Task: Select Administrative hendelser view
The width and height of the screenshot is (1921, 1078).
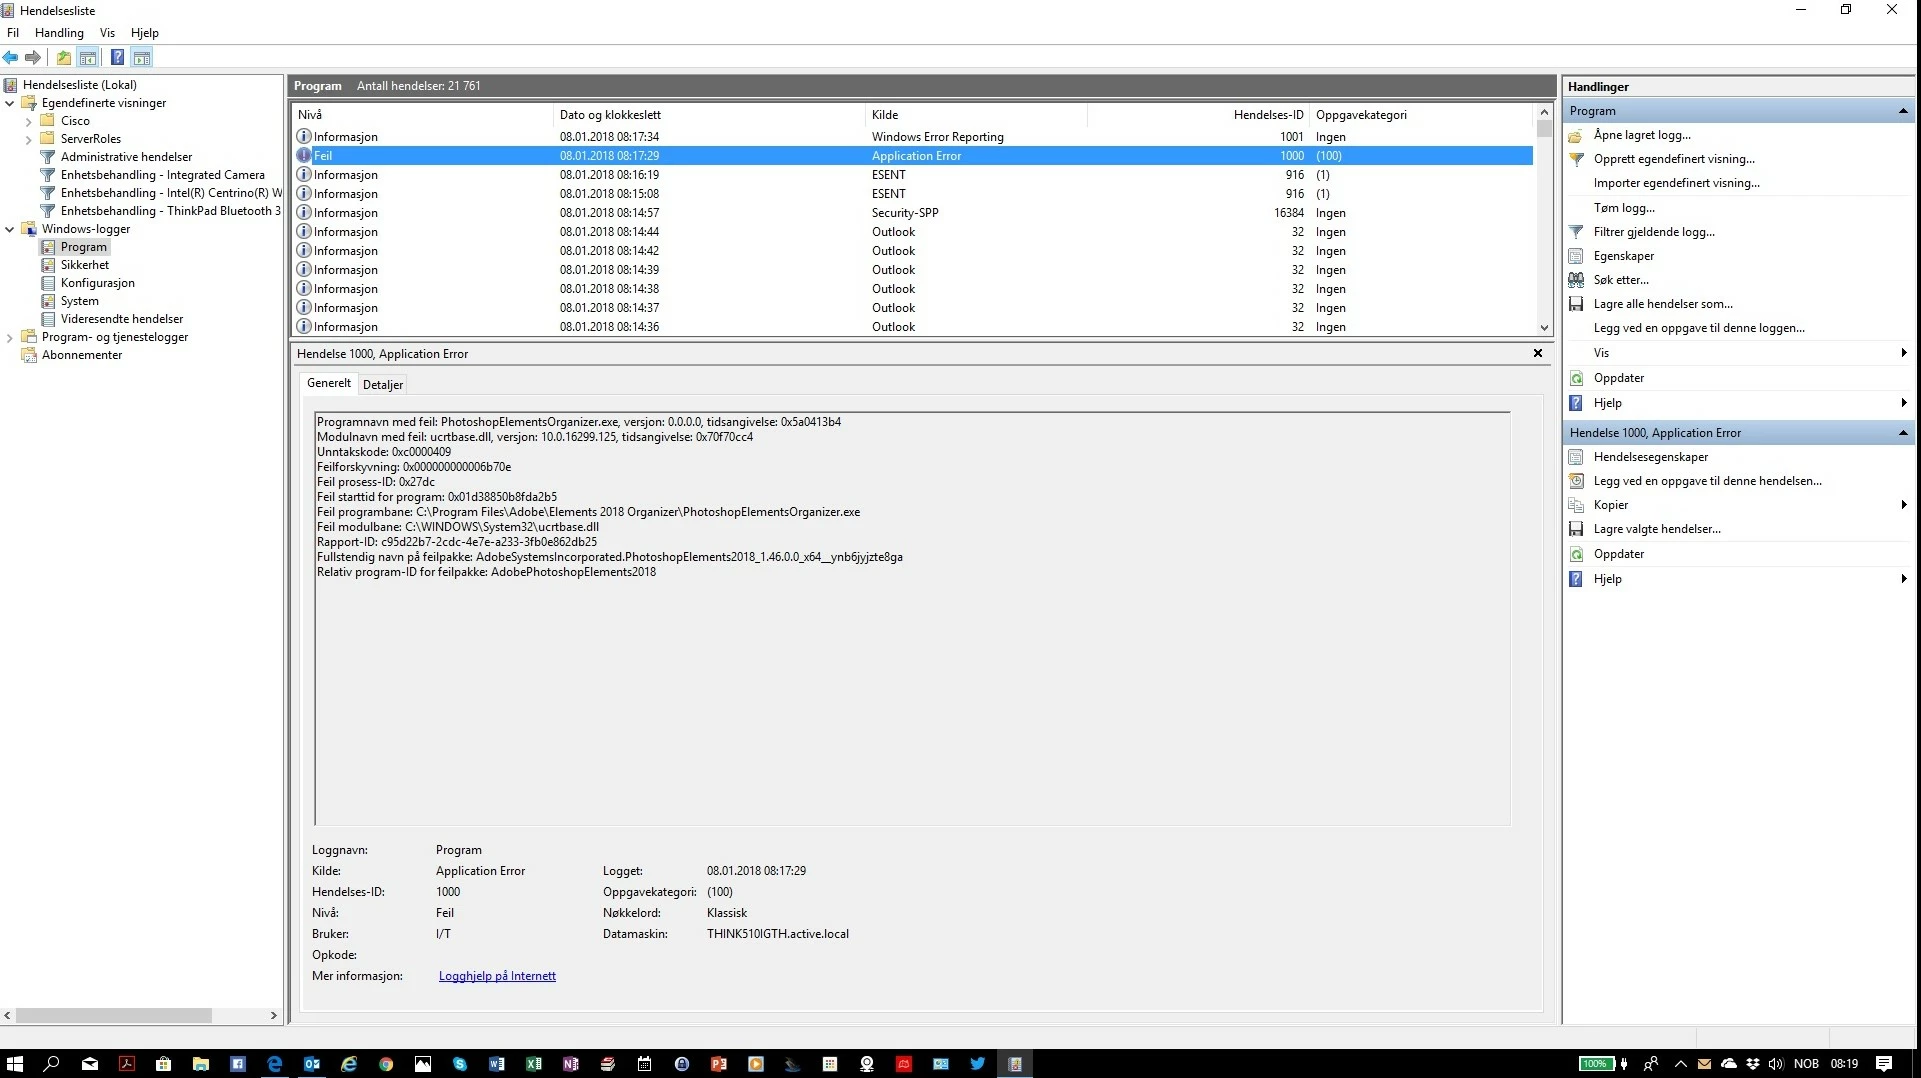Action: pyautogui.click(x=126, y=157)
